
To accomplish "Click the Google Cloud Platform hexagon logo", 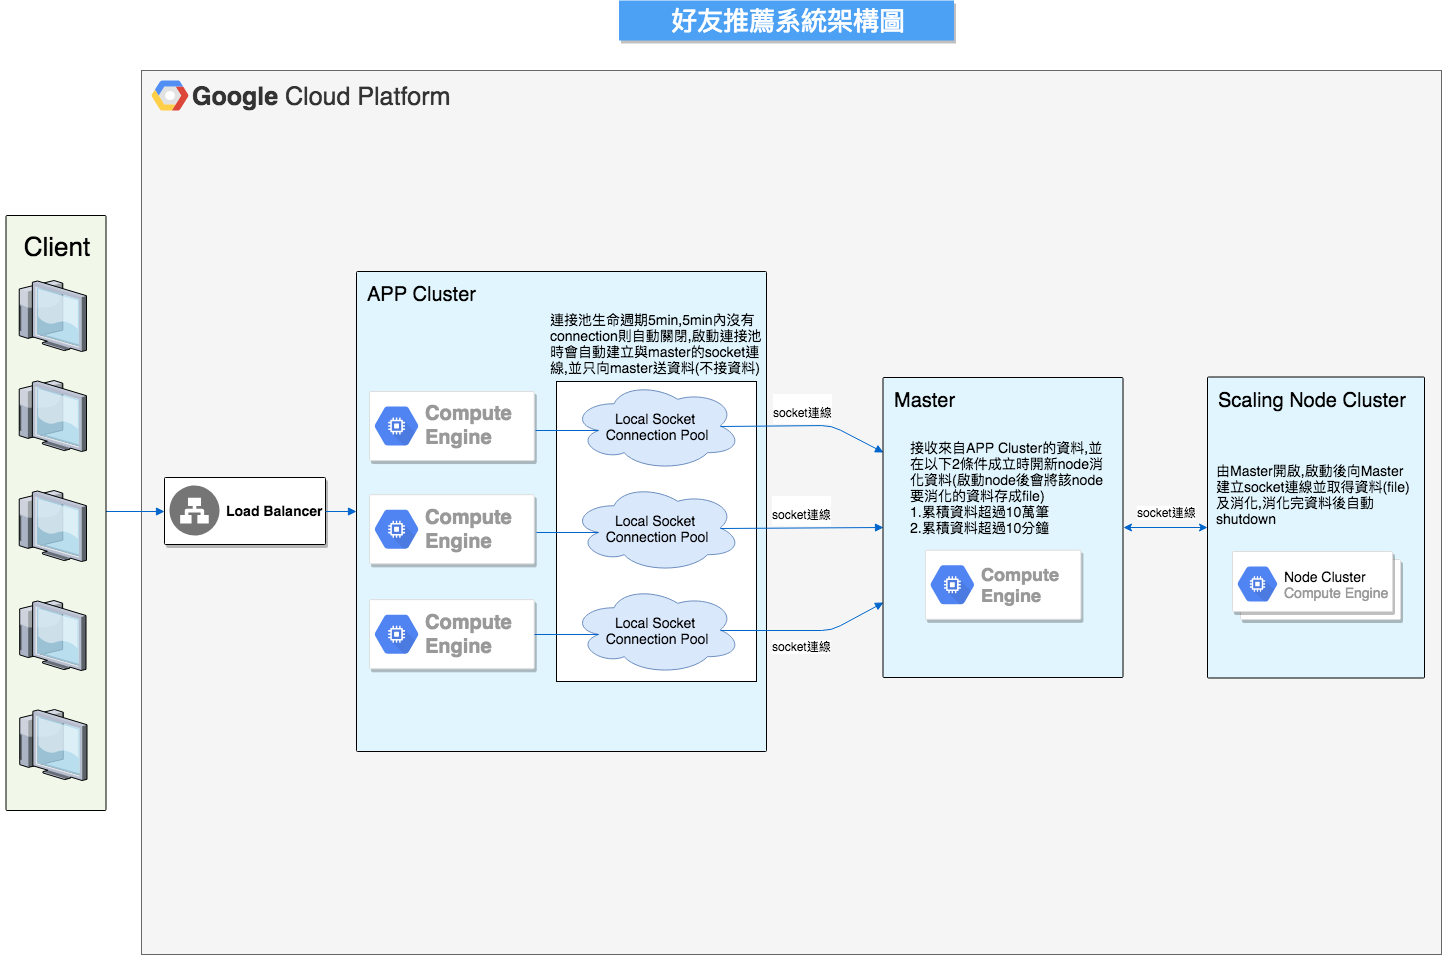I will pyautogui.click(x=169, y=96).
